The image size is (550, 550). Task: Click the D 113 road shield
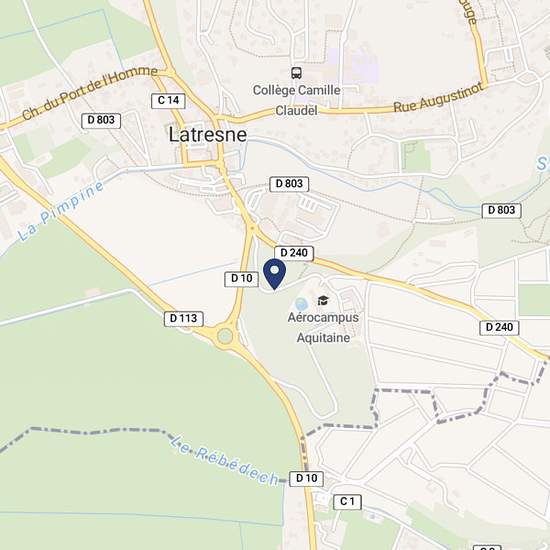[183, 319]
